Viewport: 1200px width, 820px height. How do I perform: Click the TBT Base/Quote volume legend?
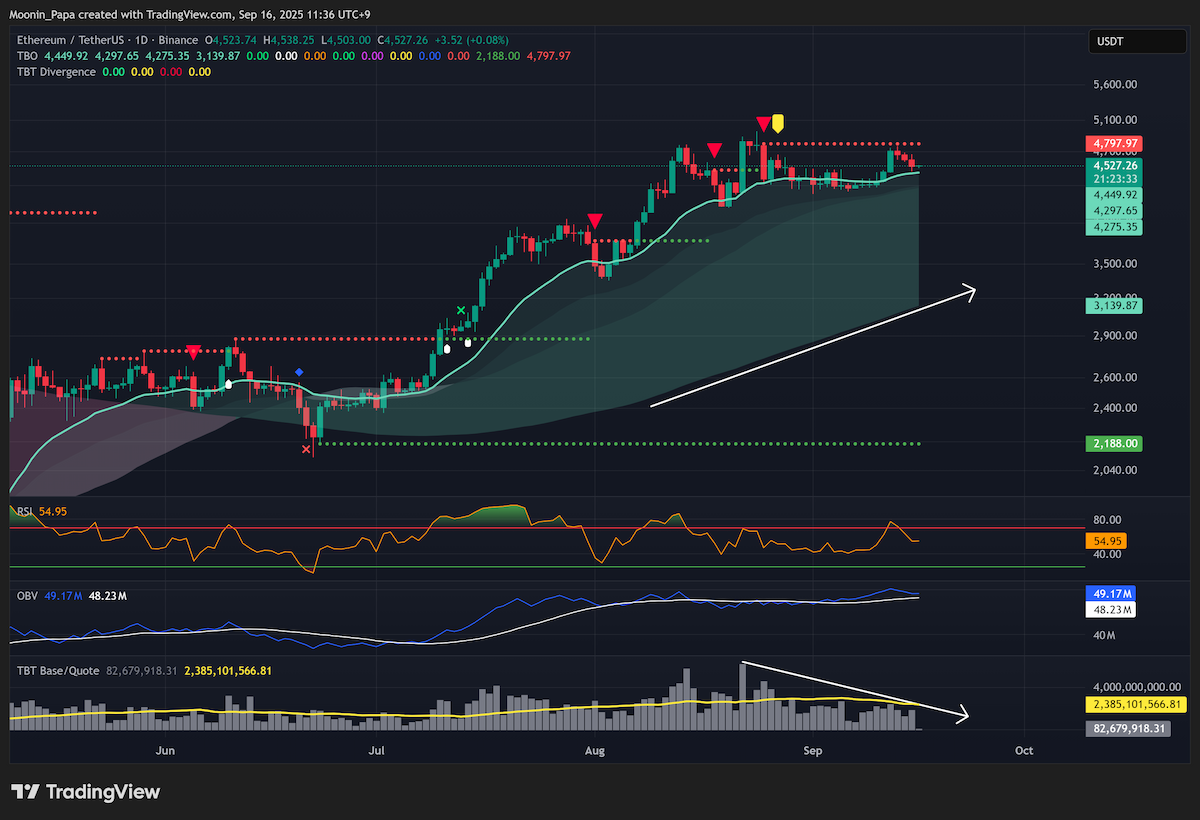pos(57,670)
